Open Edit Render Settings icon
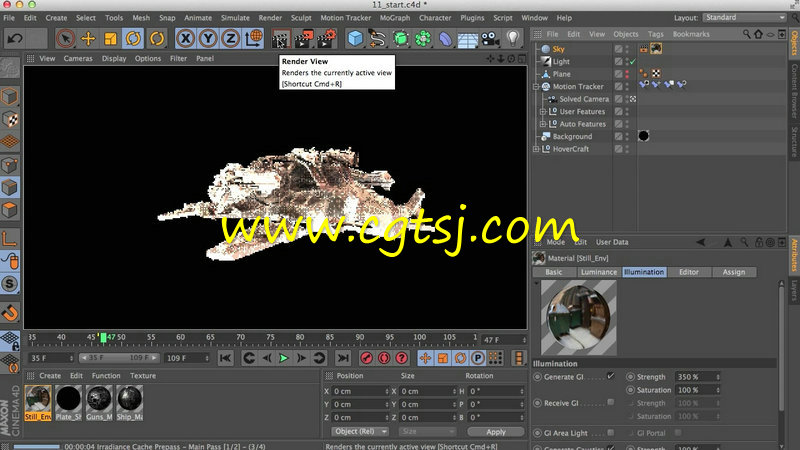The image size is (800, 450). (x=327, y=39)
